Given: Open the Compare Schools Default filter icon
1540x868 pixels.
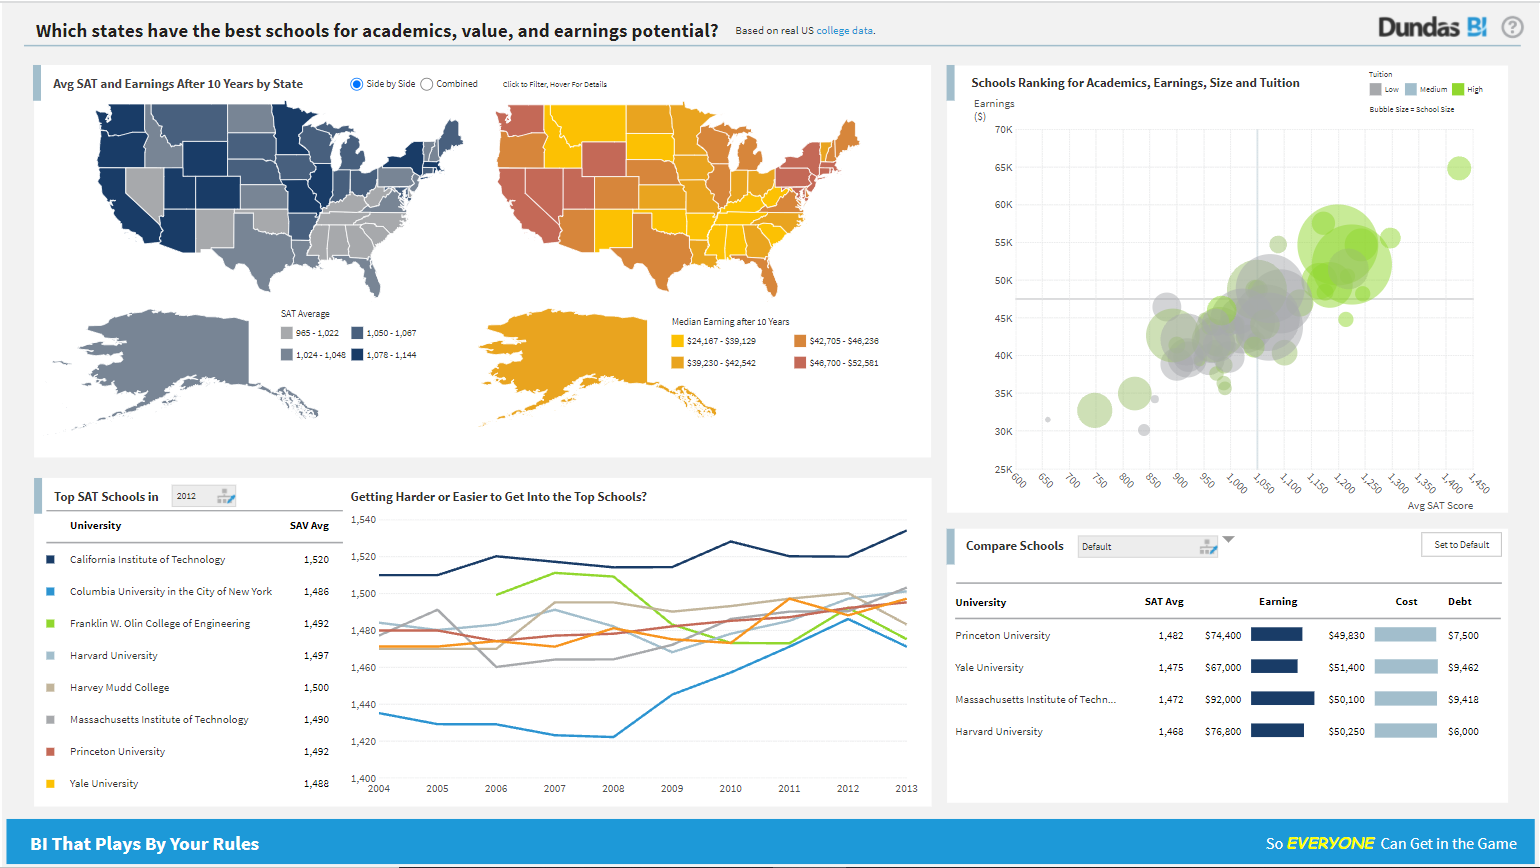Looking at the screenshot, I should (1209, 546).
